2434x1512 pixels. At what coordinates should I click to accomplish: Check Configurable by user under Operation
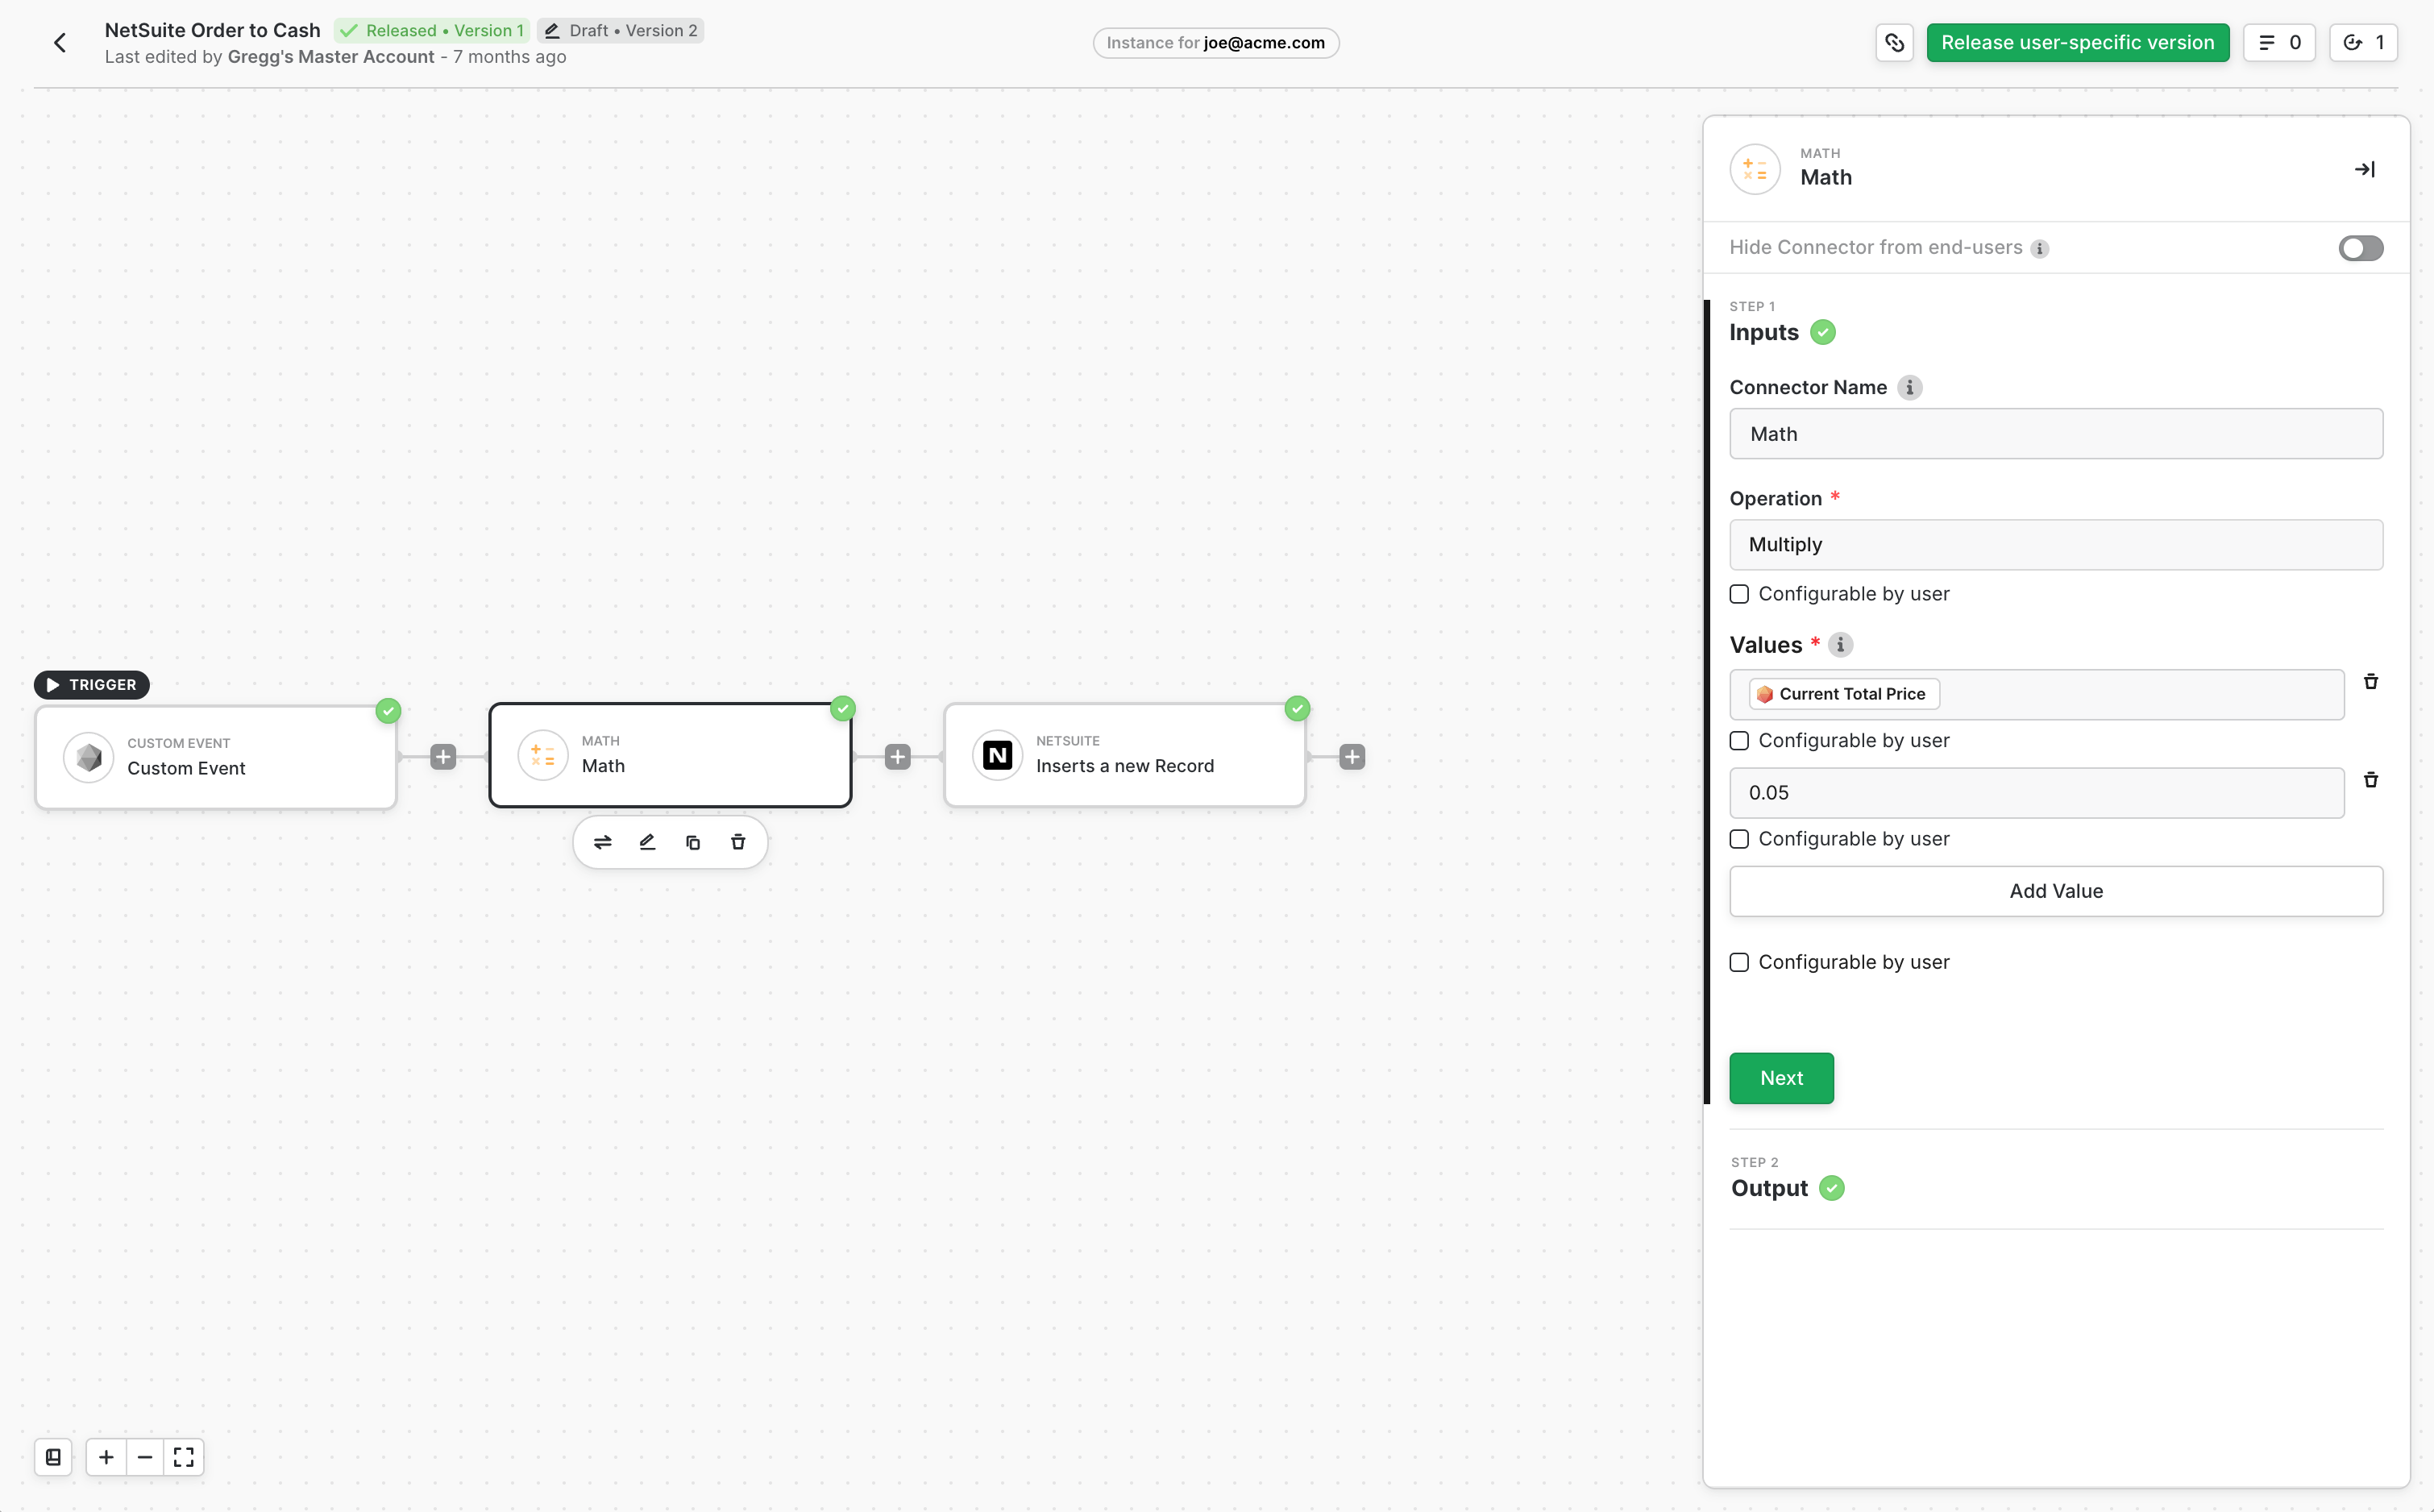(1739, 594)
